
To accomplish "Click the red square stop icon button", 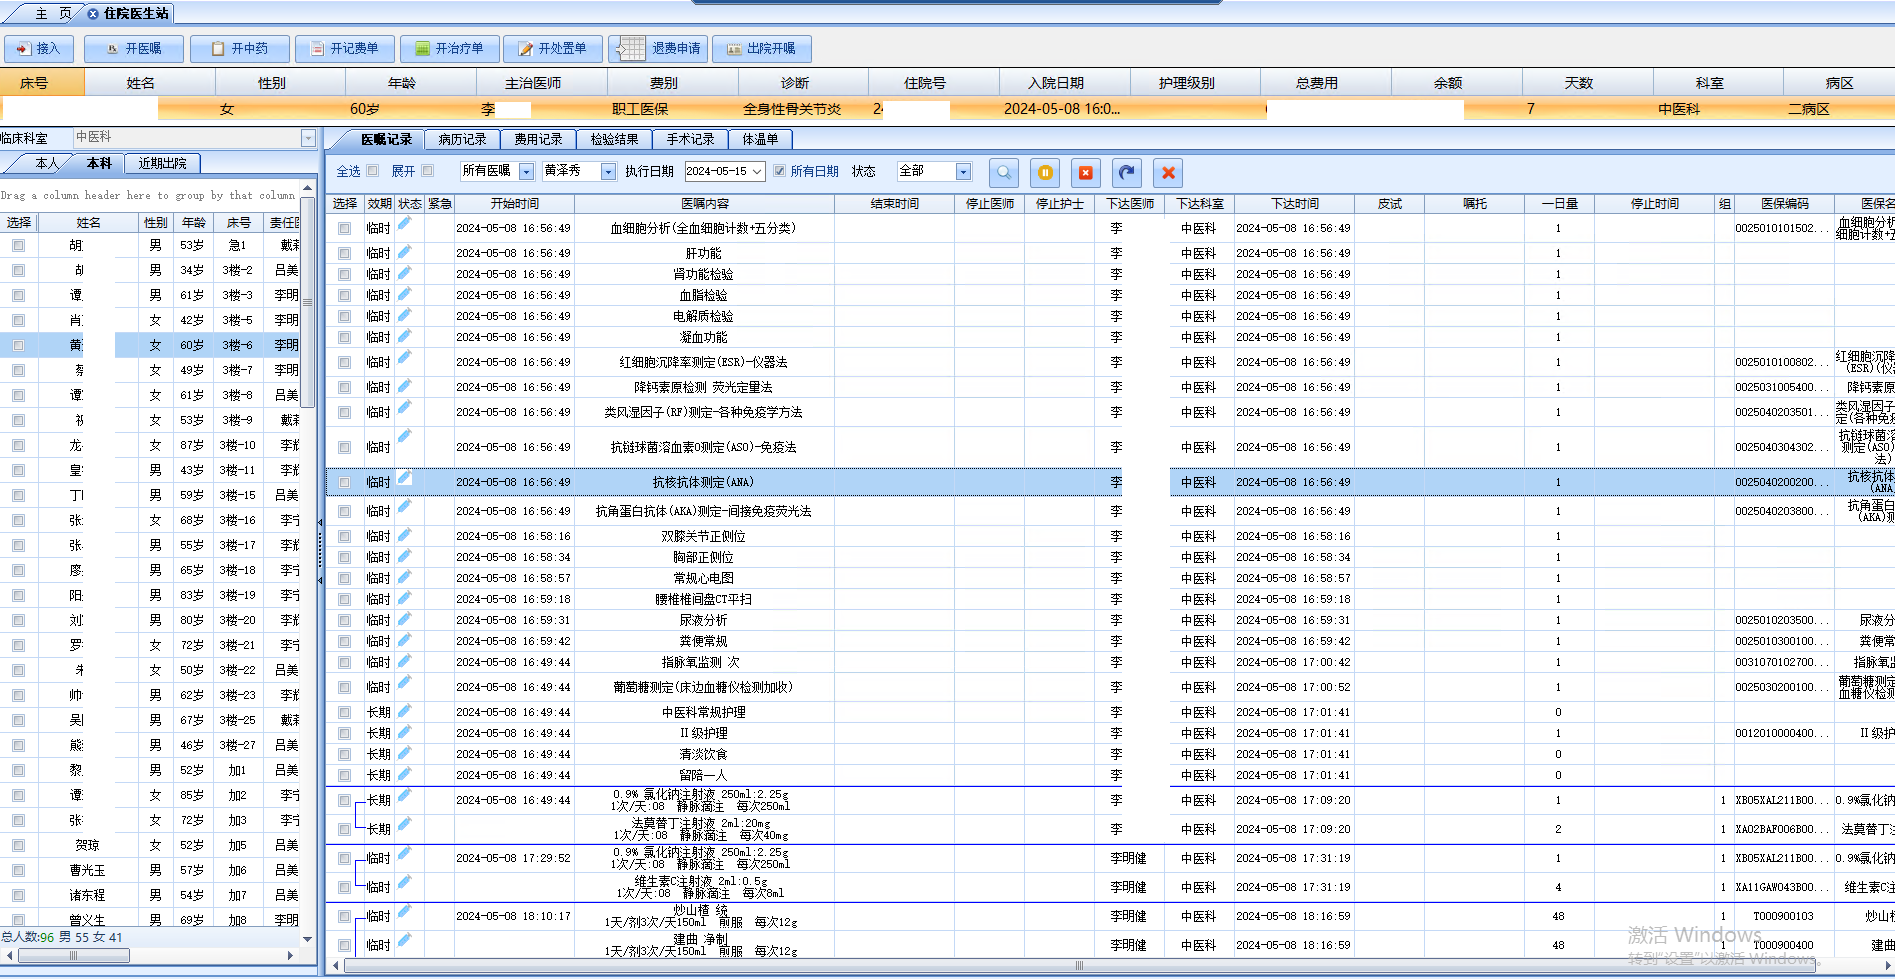I will click(x=1086, y=172).
